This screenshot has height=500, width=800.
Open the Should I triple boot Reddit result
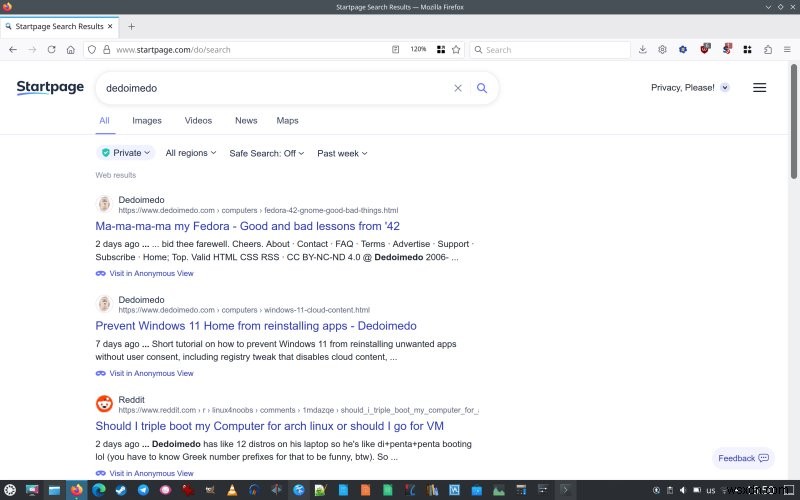(269, 426)
